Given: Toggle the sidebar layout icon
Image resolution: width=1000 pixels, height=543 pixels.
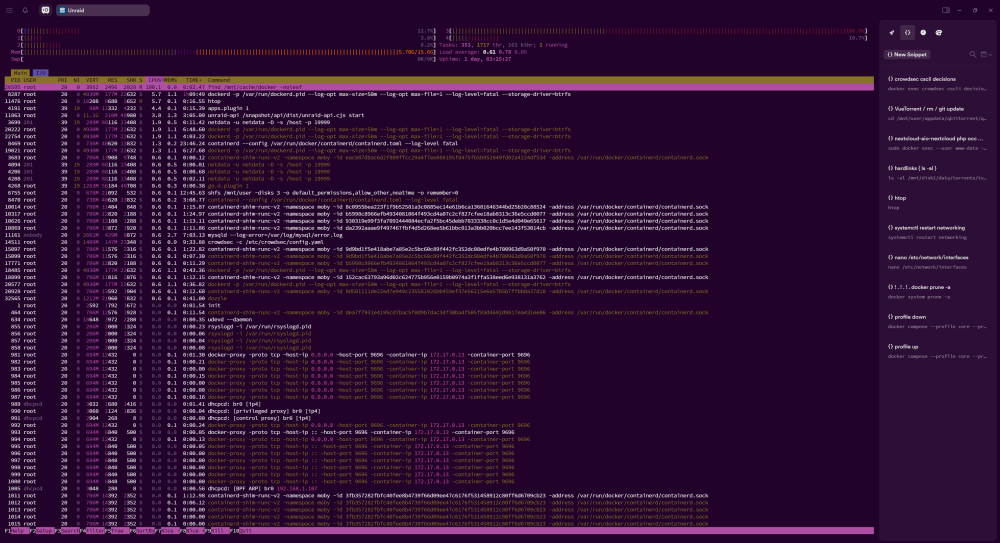Looking at the screenshot, I should pyautogui.click(x=946, y=10).
